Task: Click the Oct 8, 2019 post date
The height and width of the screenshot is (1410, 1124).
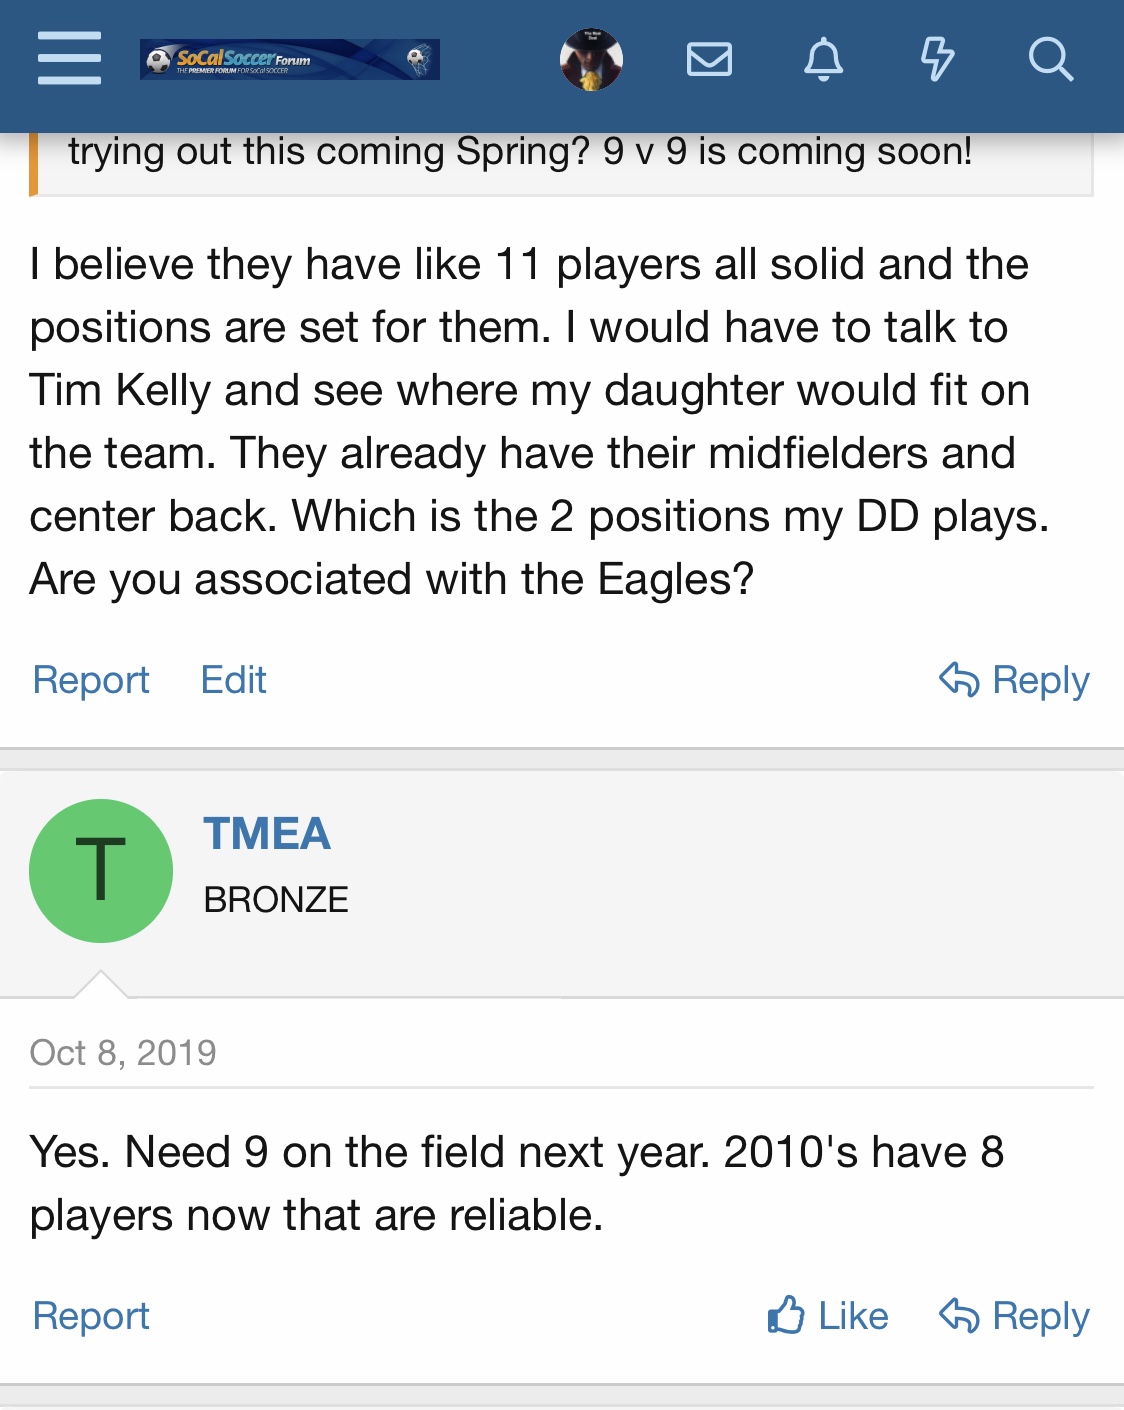Action: tap(123, 1053)
